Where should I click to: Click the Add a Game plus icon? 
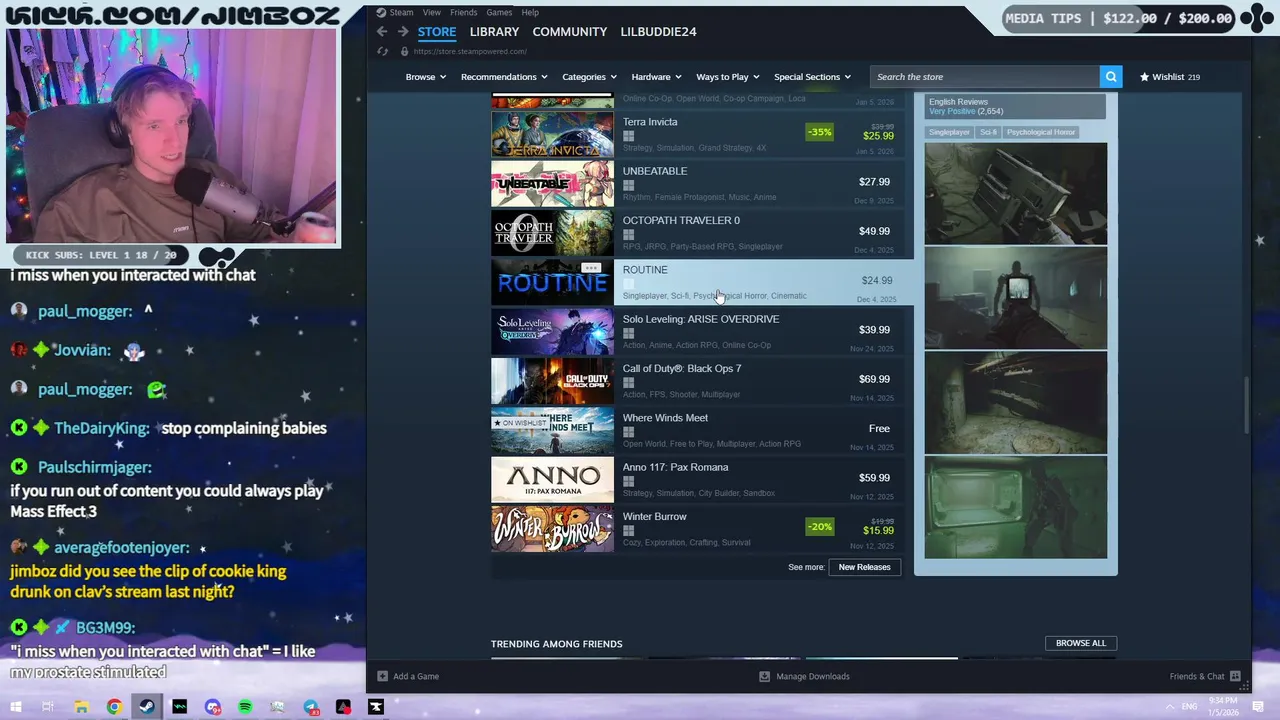[x=382, y=676]
